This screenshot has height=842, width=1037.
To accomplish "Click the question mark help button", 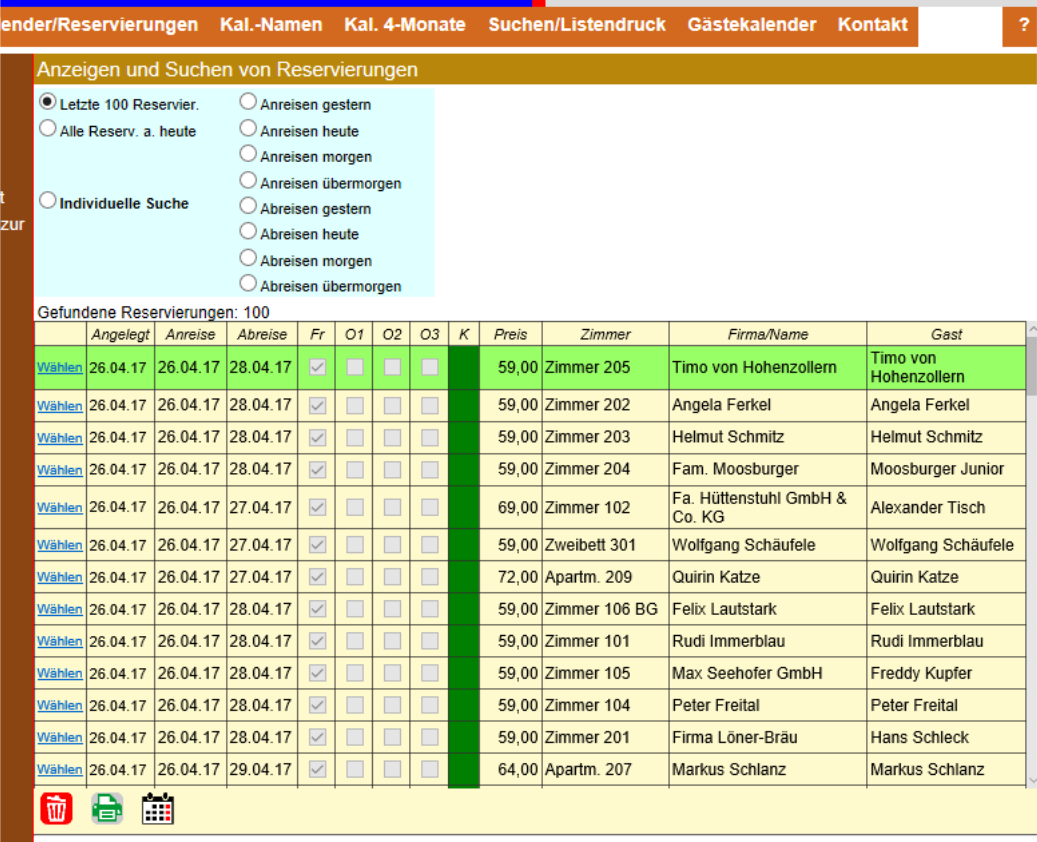I will click(x=1023, y=25).
